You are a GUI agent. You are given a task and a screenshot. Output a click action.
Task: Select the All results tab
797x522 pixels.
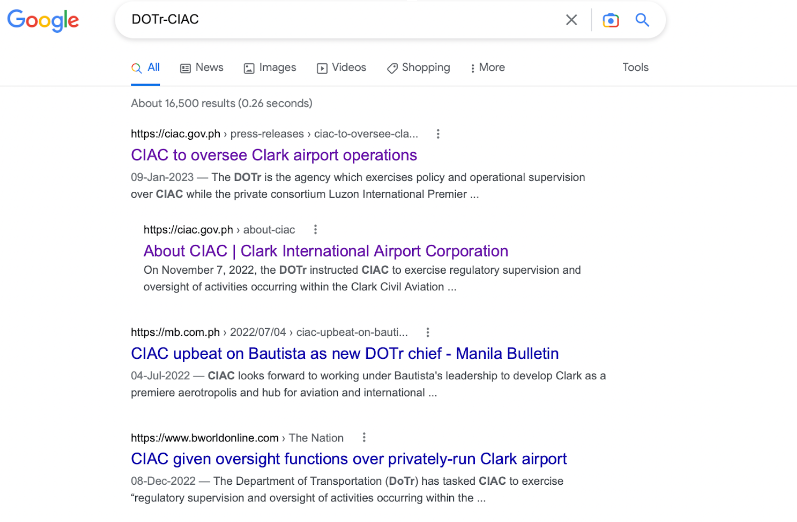(146, 68)
